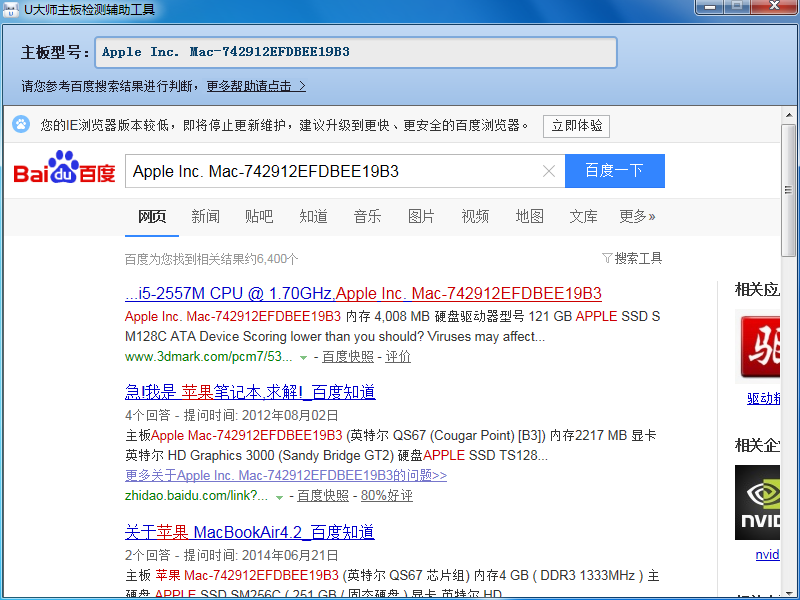800x600 pixels.
Task: Click the Baidu logo
Action: point(64,171)
